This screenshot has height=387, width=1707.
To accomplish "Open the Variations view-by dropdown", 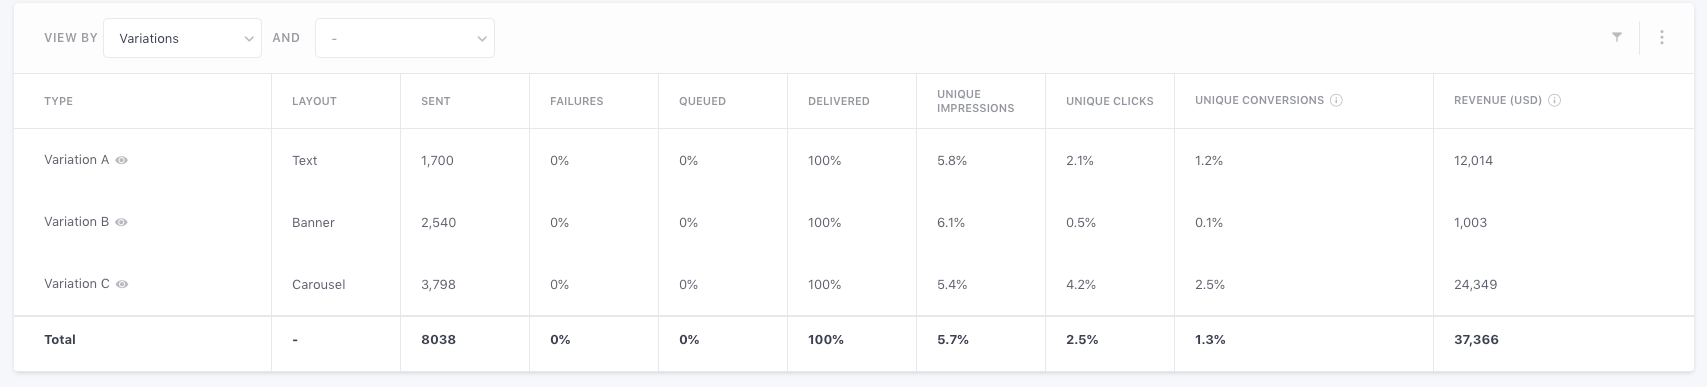I will pos(182,38).
